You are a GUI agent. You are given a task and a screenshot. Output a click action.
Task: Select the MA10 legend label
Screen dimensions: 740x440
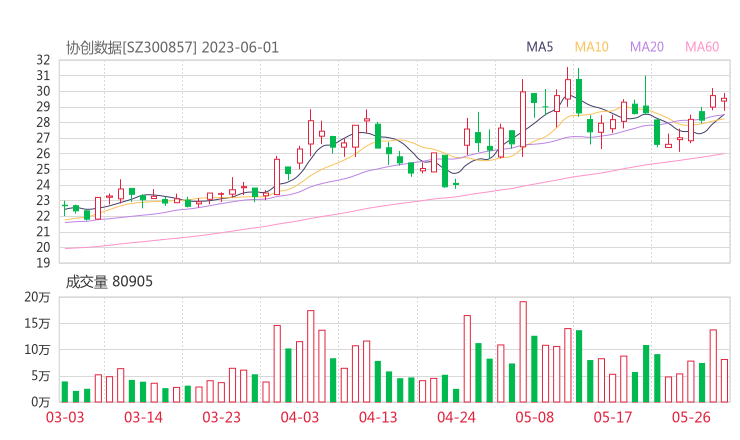click(591, 47)
